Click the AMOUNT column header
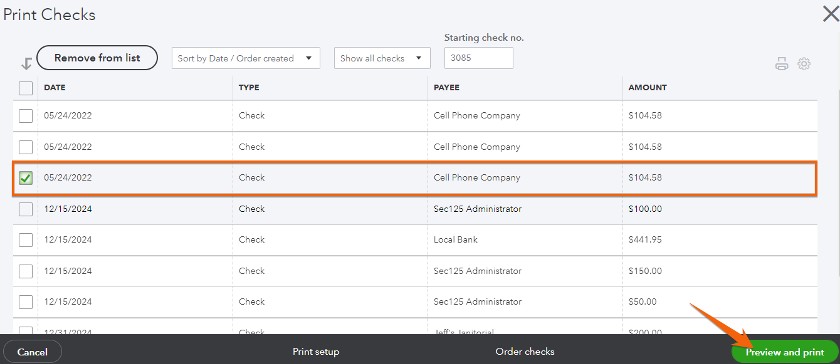Image resolution: width=840 pixels, height=364 pixels. pos(647,87)
